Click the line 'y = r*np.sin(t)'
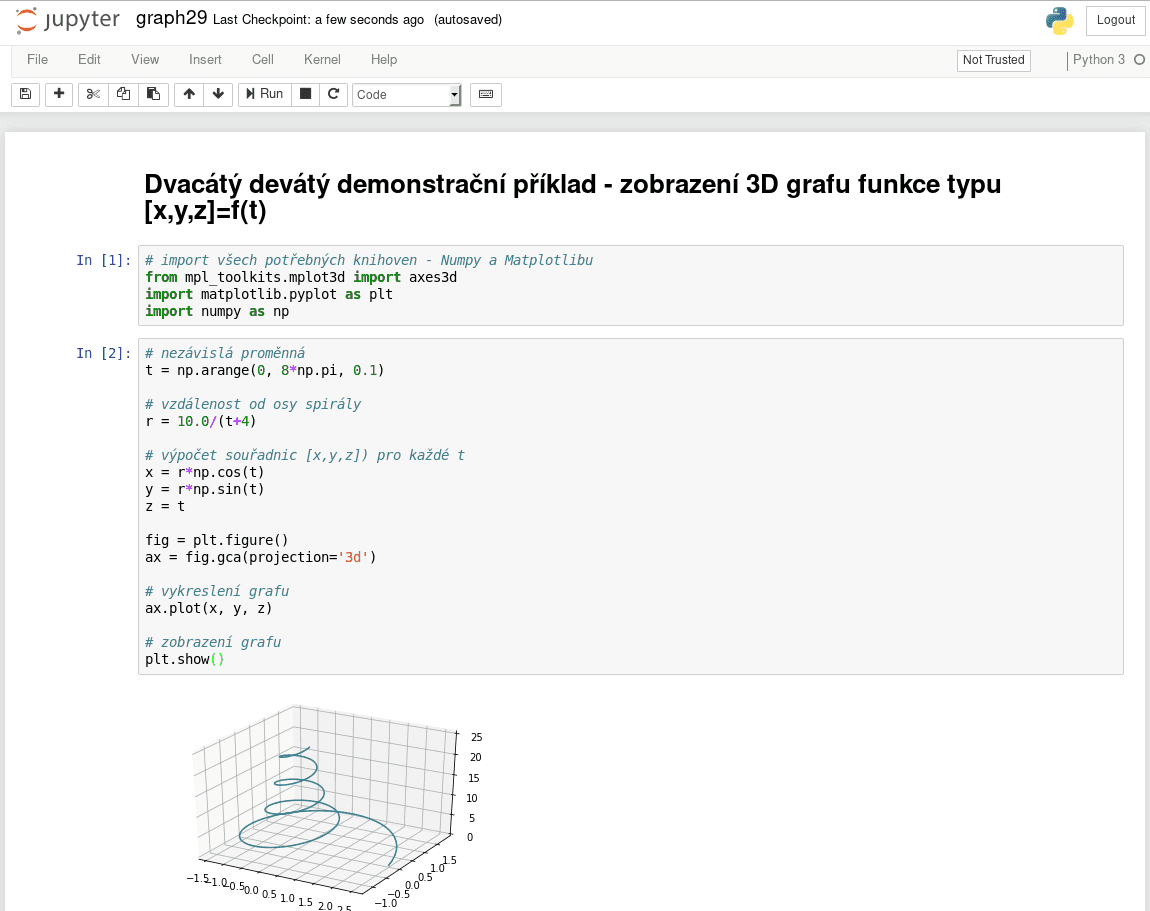This screenshot has height=911, width=1150. click(205, 489)
